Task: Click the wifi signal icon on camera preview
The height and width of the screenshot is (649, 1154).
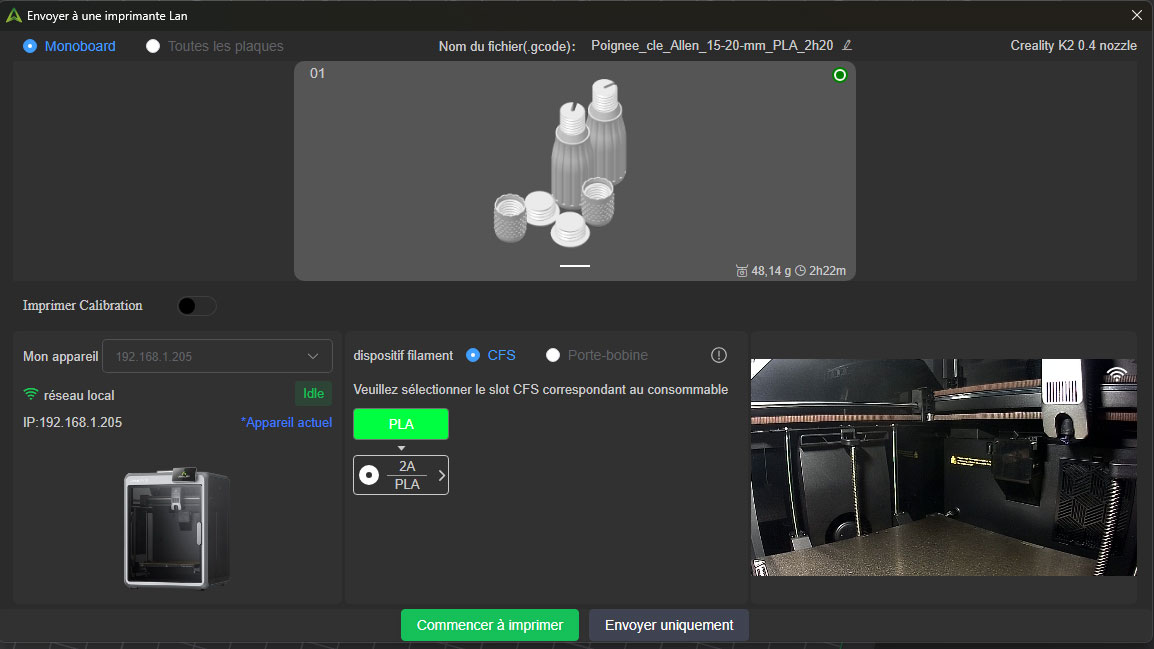Action: (1116, 373)
